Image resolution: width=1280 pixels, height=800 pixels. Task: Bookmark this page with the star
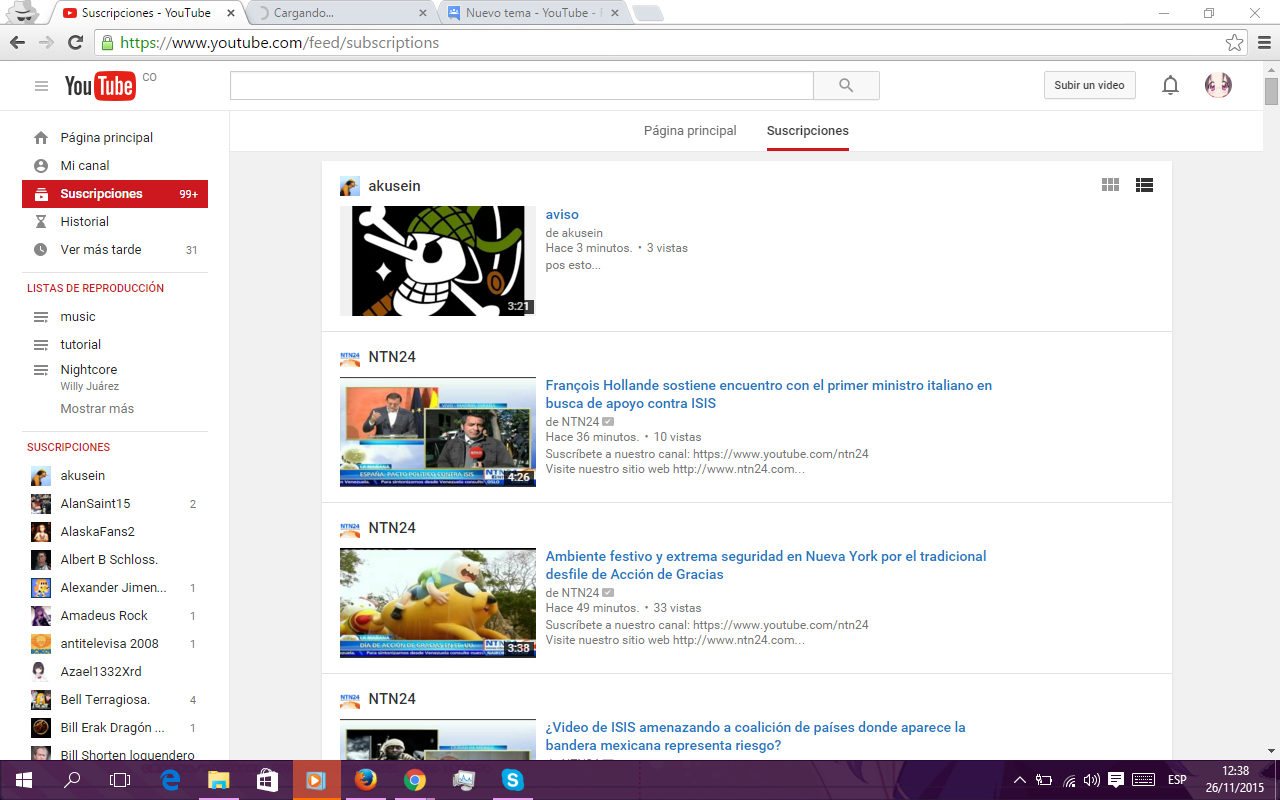point(1234,43)
